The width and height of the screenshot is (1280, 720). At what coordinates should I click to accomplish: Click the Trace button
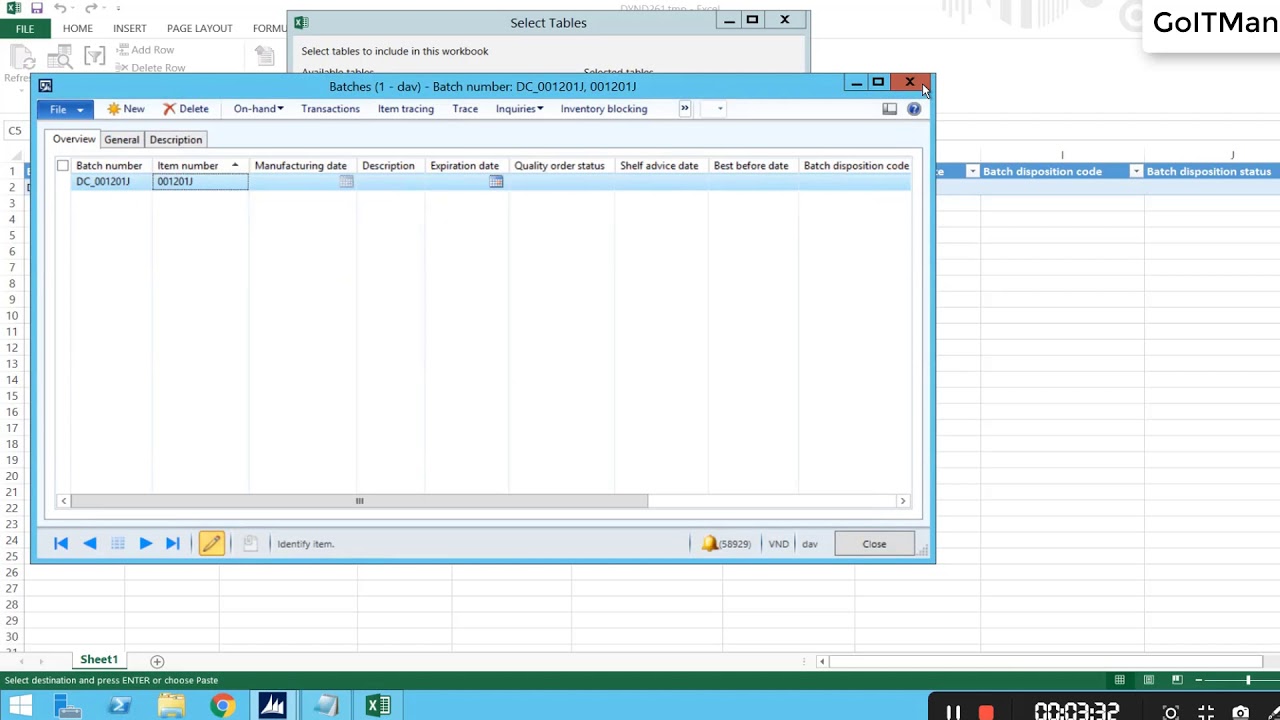click(465, 109)
